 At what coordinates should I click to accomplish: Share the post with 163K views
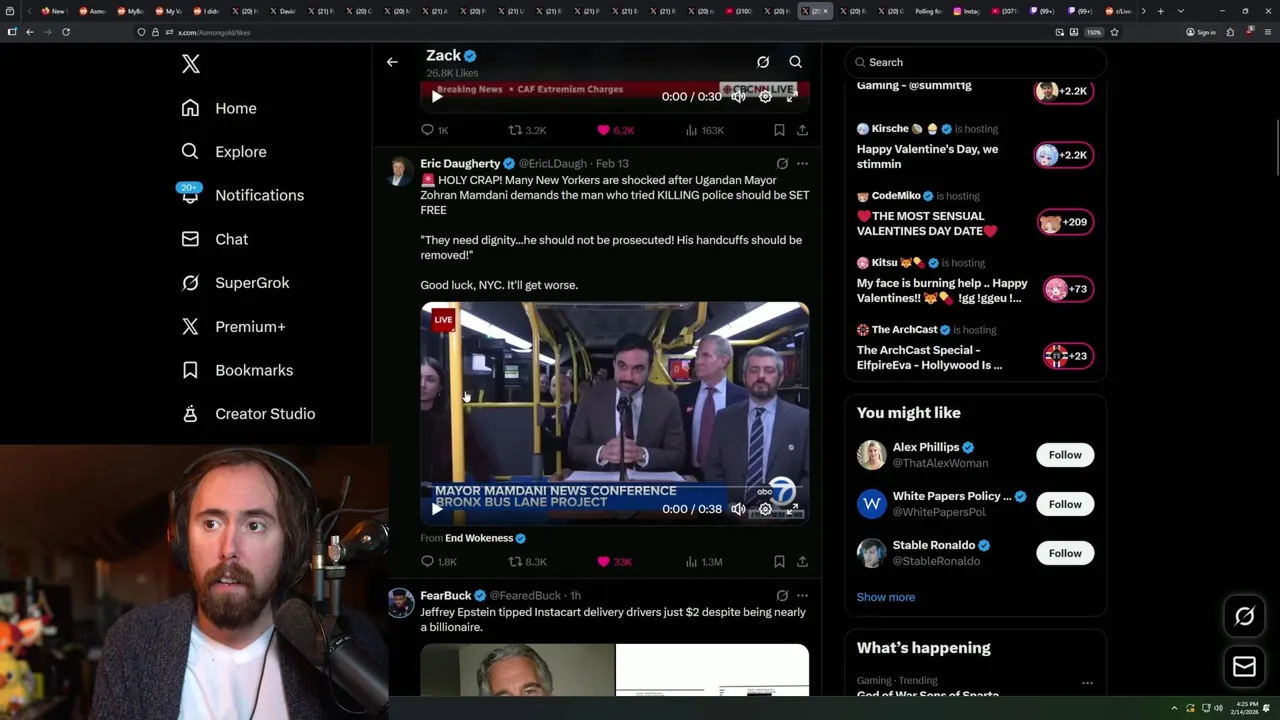(802, 130)
